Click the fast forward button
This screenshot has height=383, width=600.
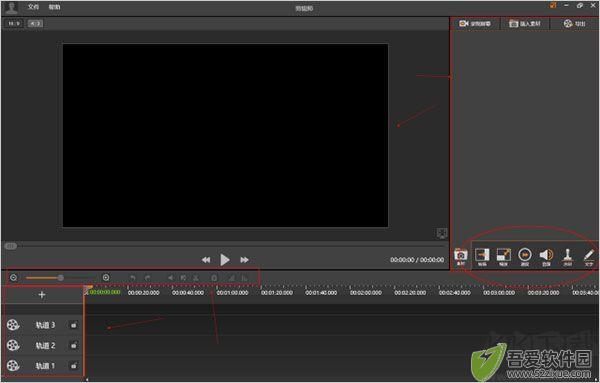coord(244,260)
